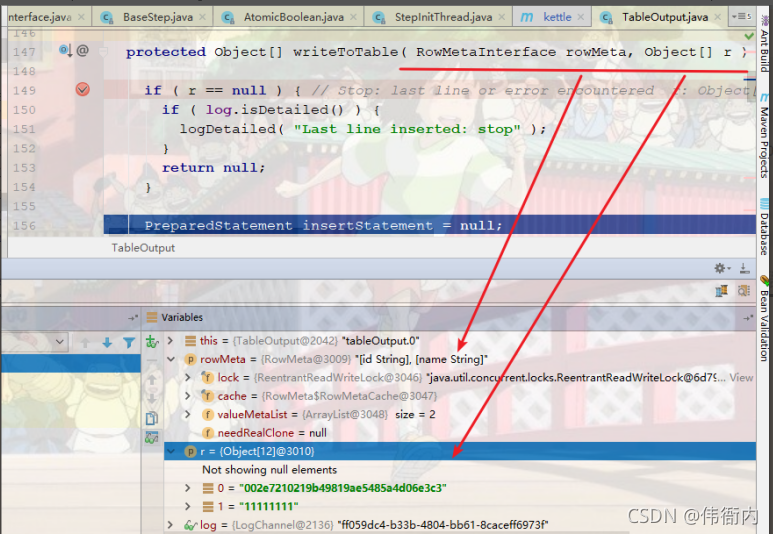
Task: Click the Variables panel title
Action: tap(181, 318)
